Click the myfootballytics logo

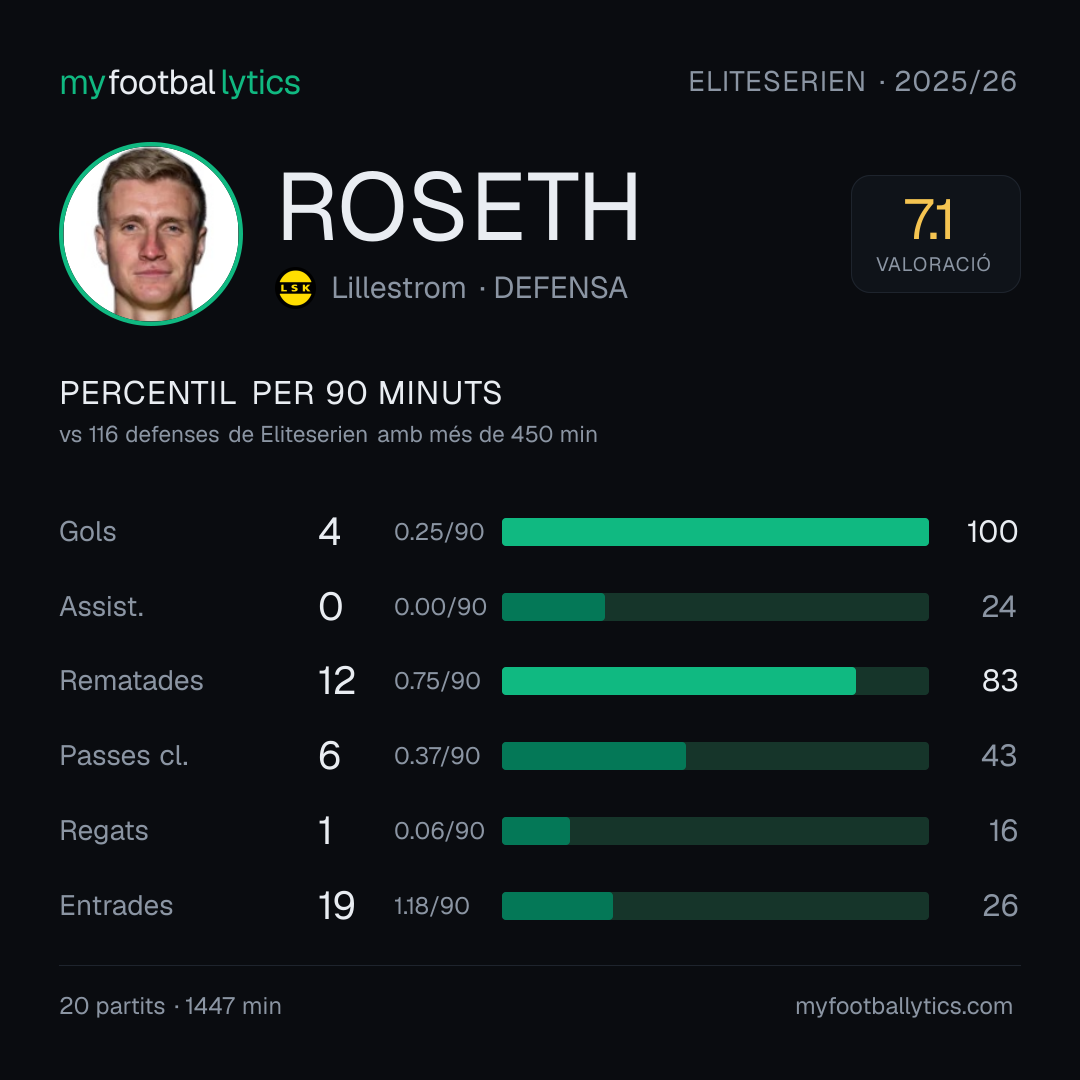point(180,83)
